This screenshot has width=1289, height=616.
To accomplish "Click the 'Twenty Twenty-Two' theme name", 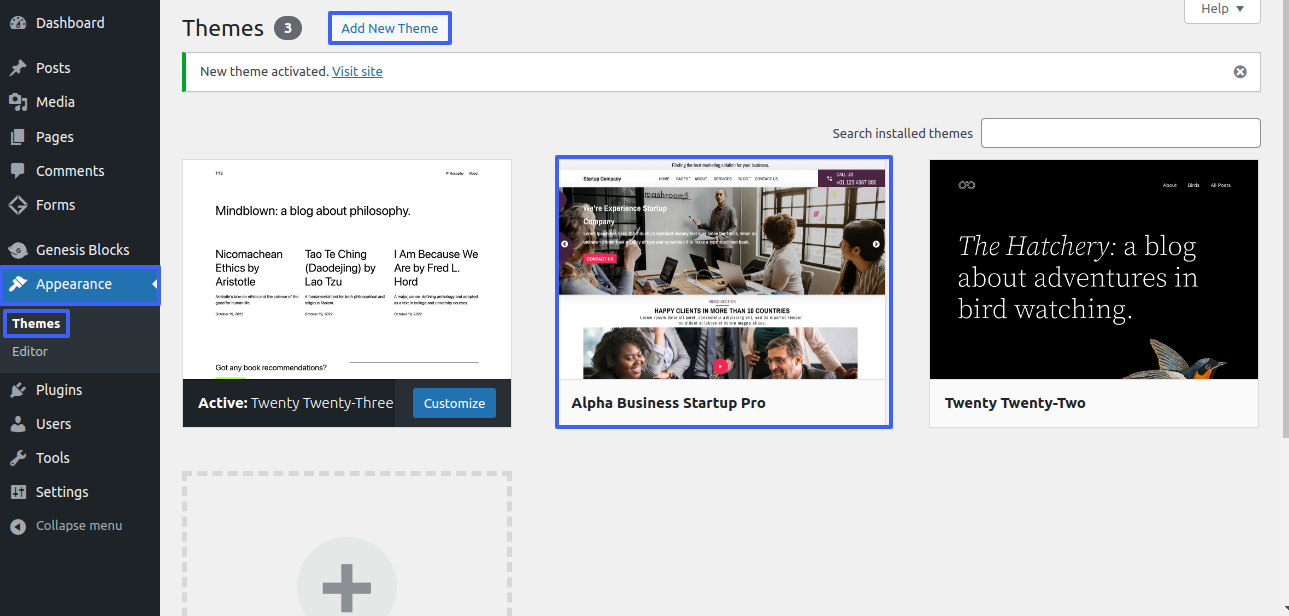I will [1015, 403].
